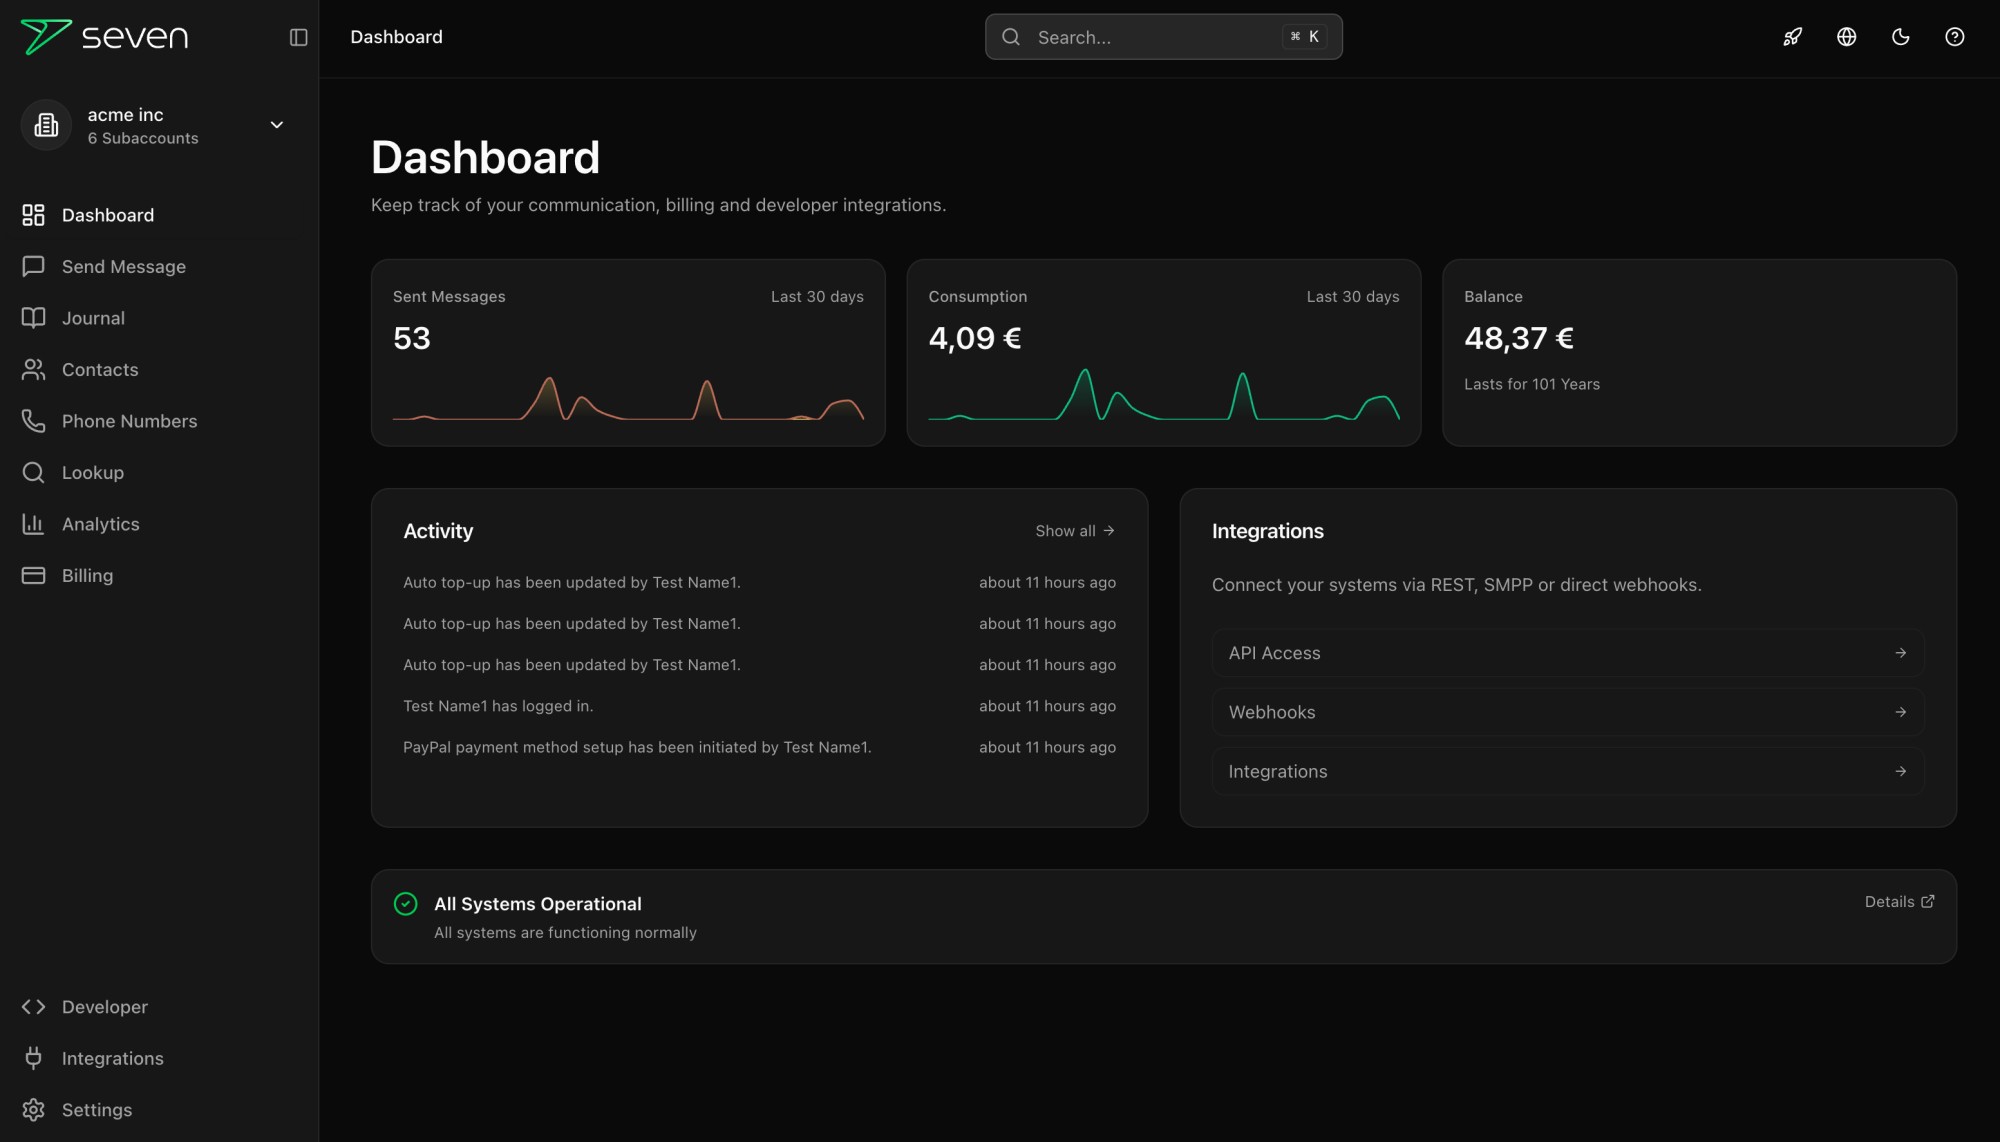
Task: Click the Contacts people icon
Action: coord(33,370)
